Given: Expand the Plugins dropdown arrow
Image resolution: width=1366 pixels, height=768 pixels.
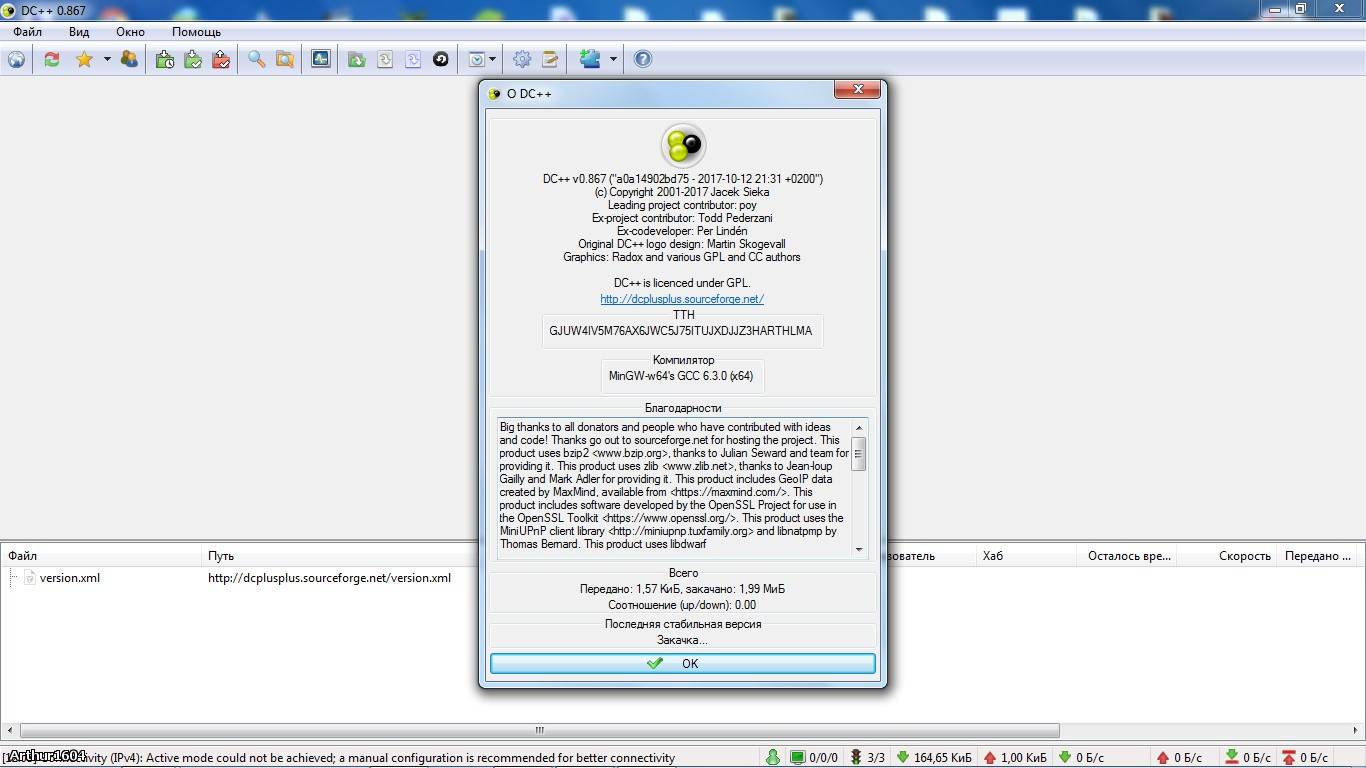Looking at the screenshot, I should 613,60.
